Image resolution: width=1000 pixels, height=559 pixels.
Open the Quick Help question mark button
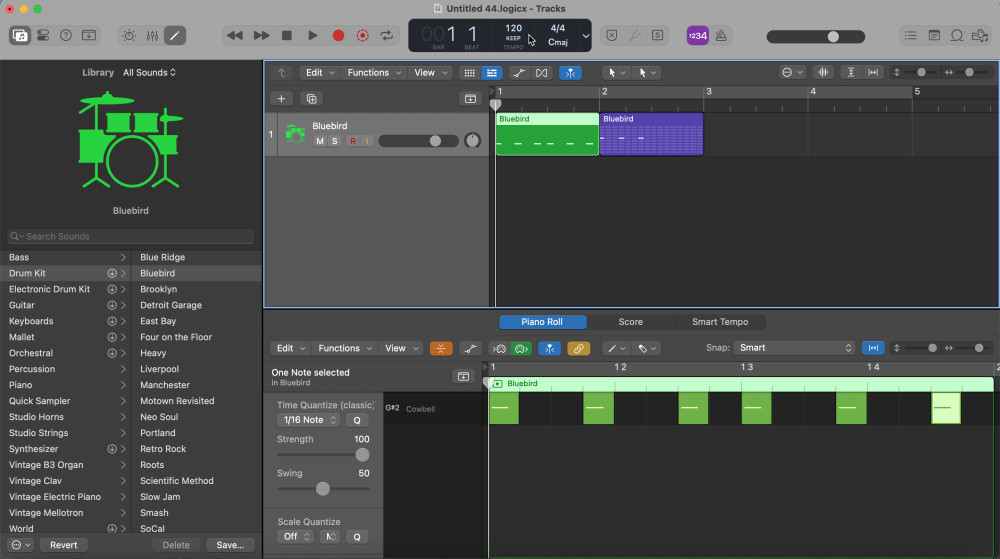click(66, 35)
